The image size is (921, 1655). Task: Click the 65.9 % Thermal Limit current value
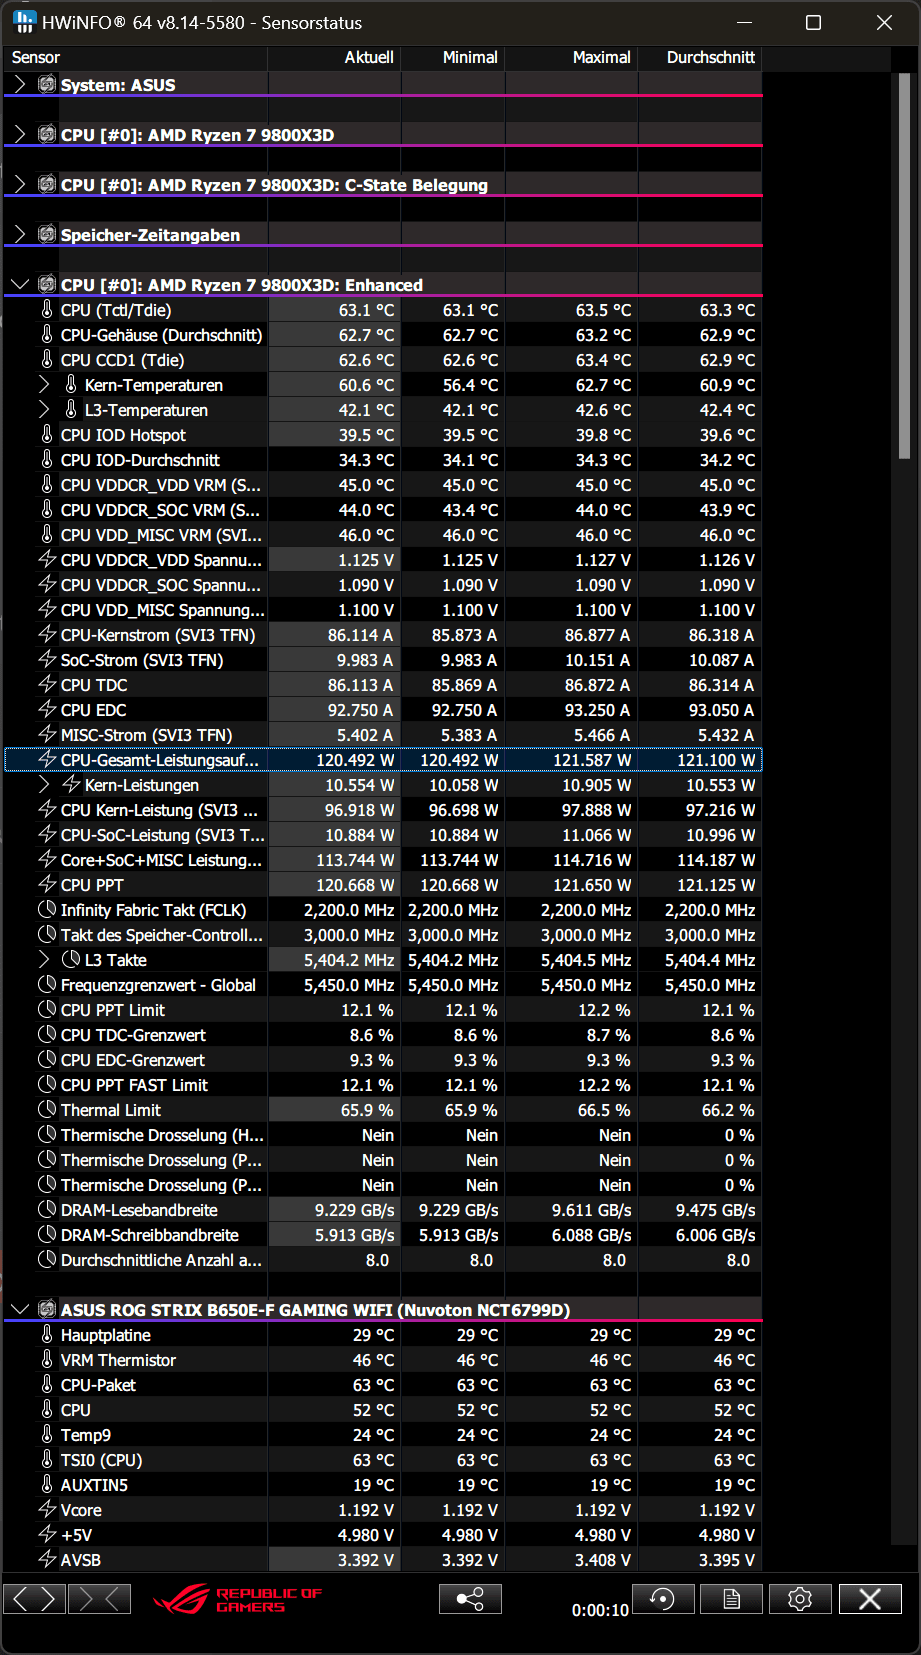[367, 1110]
